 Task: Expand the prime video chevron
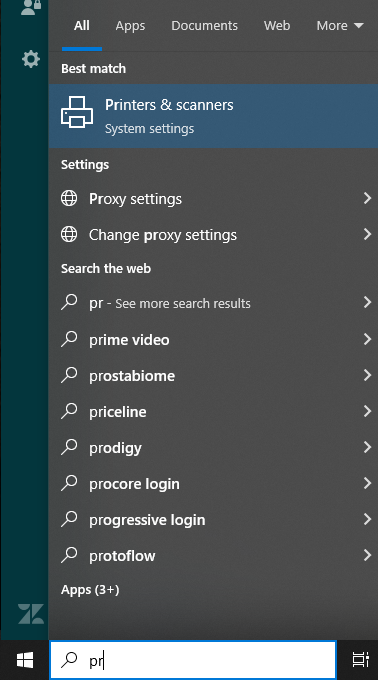367,339
